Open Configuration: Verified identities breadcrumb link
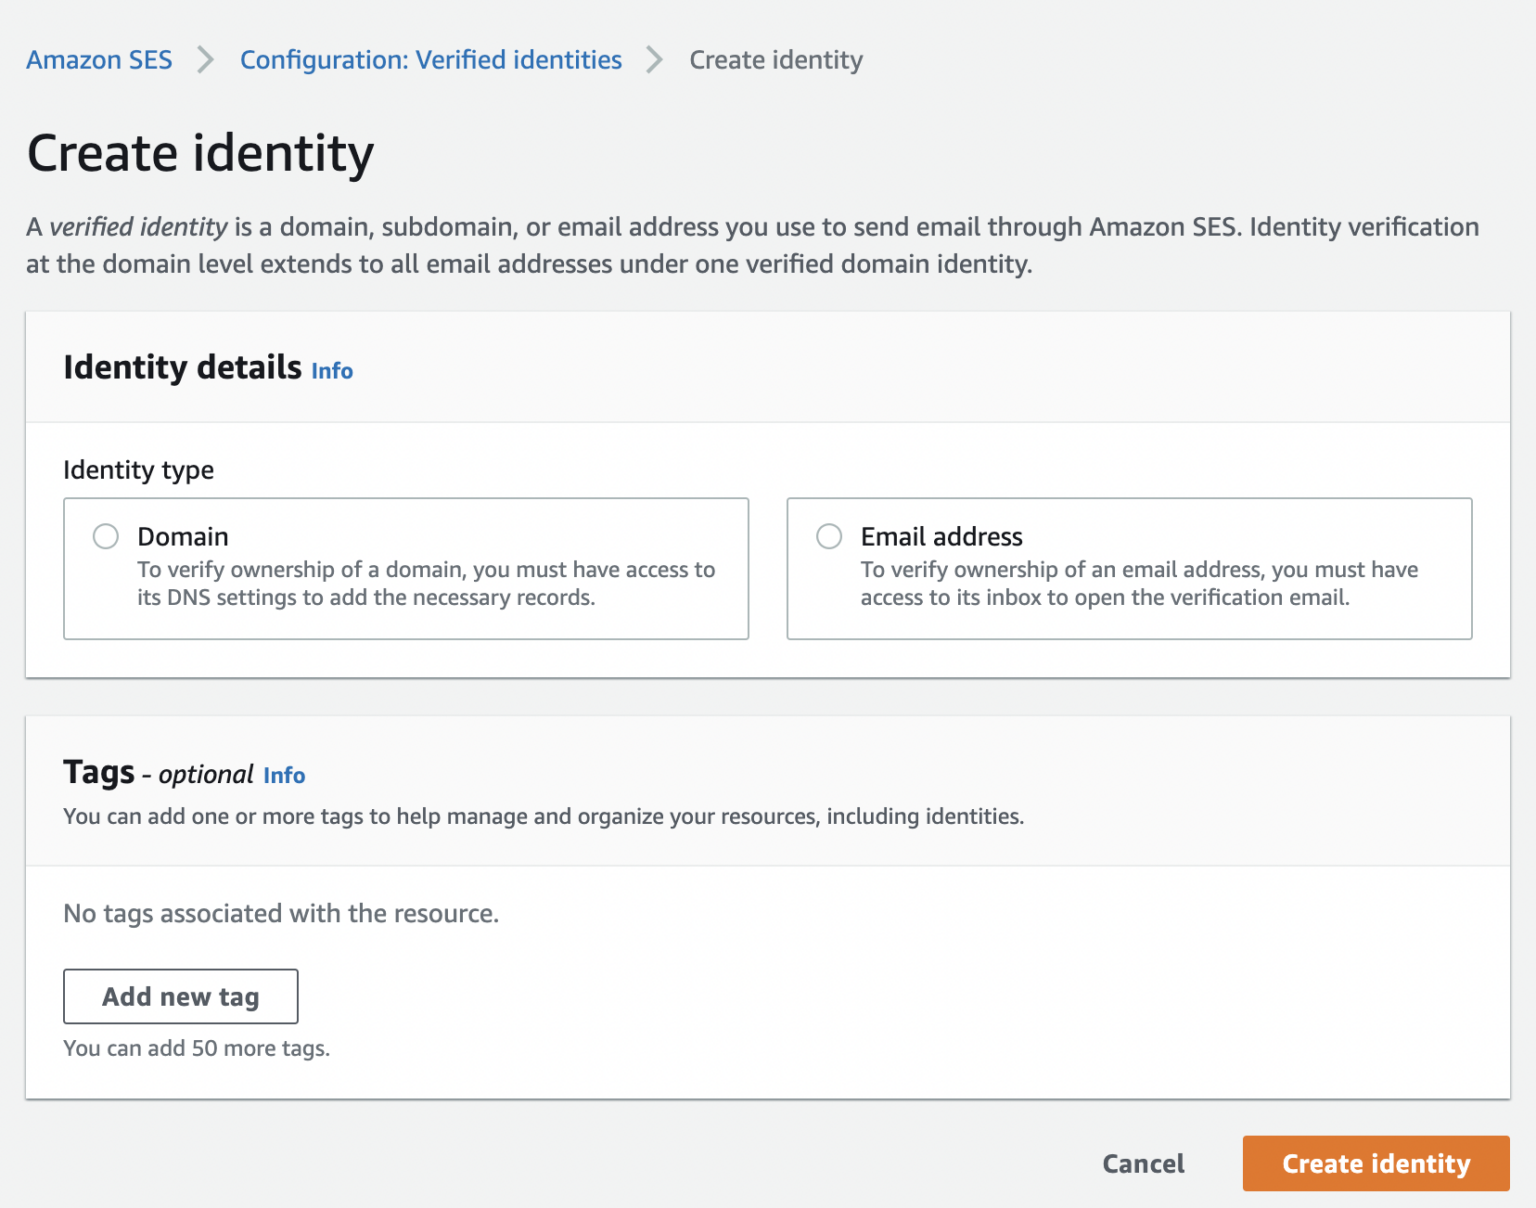The image size is (1536, 1208). pos(431,60)
